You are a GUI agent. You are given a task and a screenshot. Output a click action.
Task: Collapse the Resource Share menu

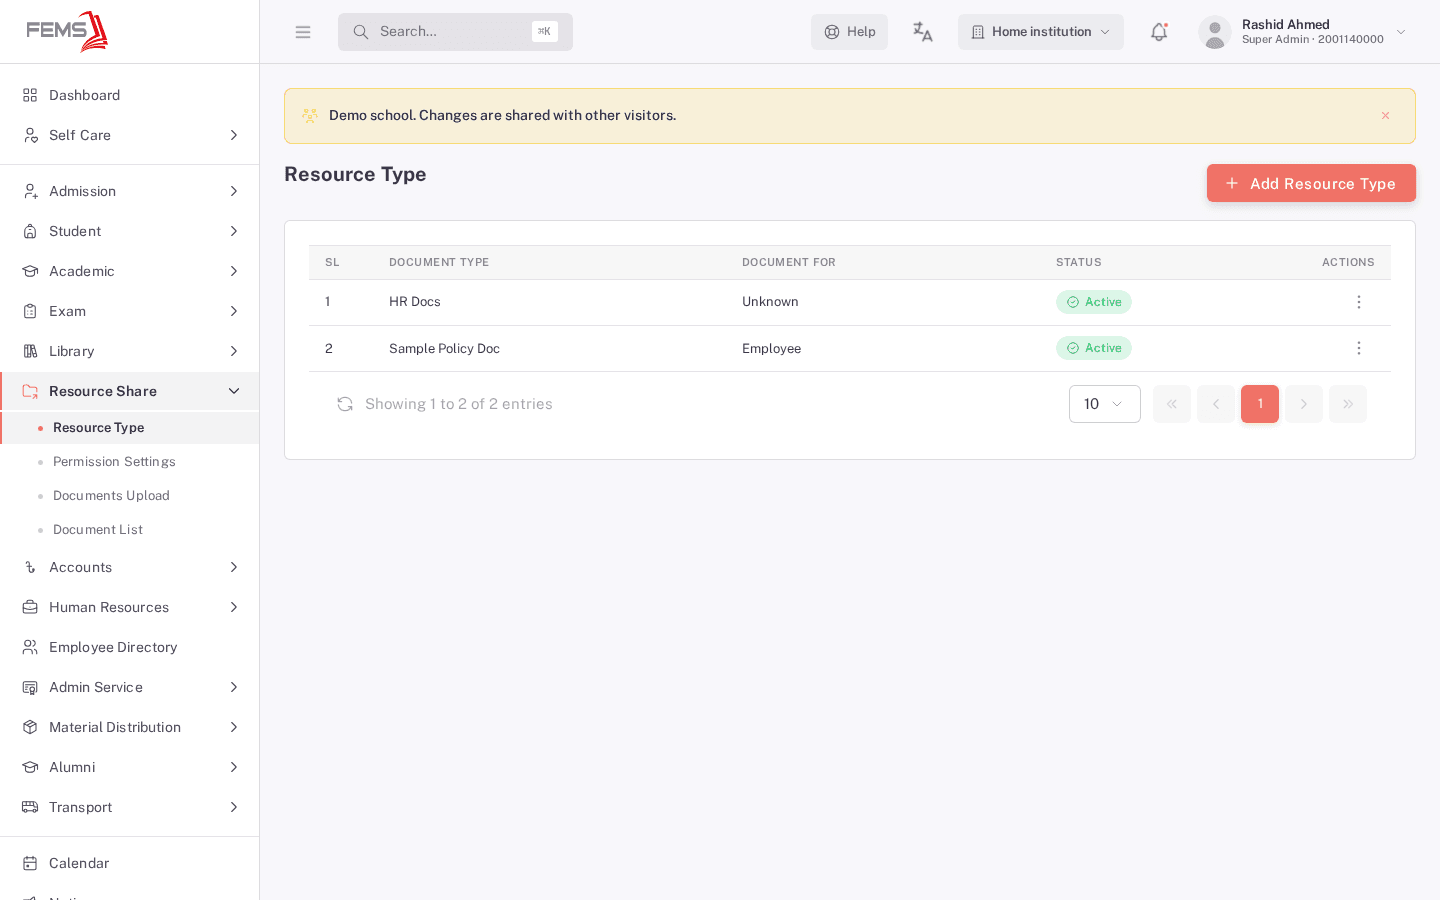tap(130, 391)
